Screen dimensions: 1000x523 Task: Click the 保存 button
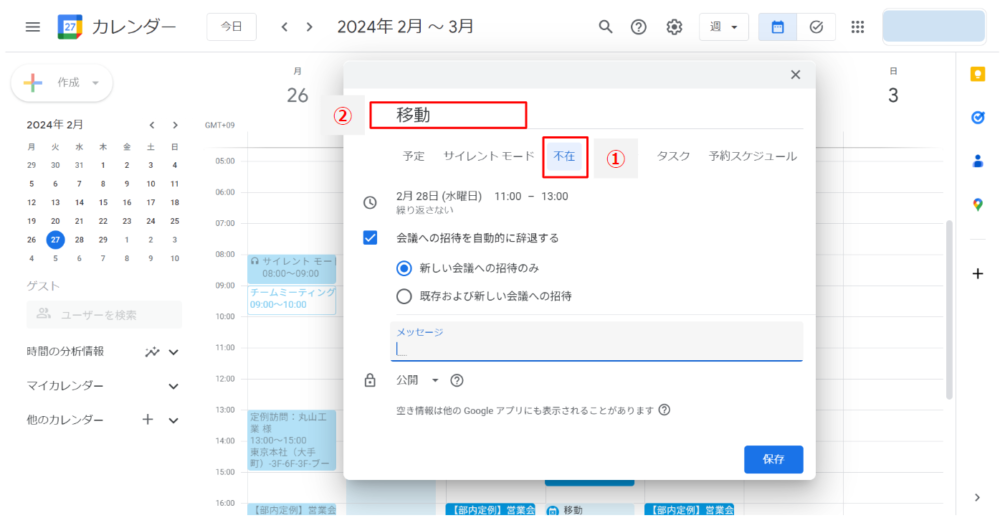[x=773, y=459]
